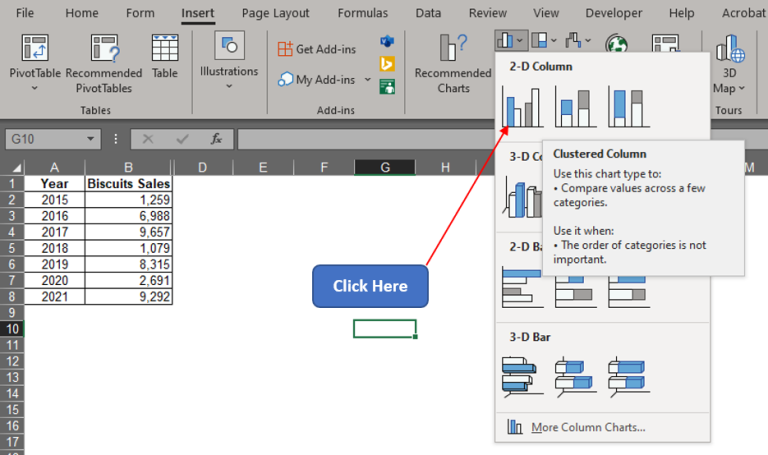Screen dimensions: 768x455
Task: Choose the 2-D Stacked Bar chart
Action: click(x=576, y=292)
